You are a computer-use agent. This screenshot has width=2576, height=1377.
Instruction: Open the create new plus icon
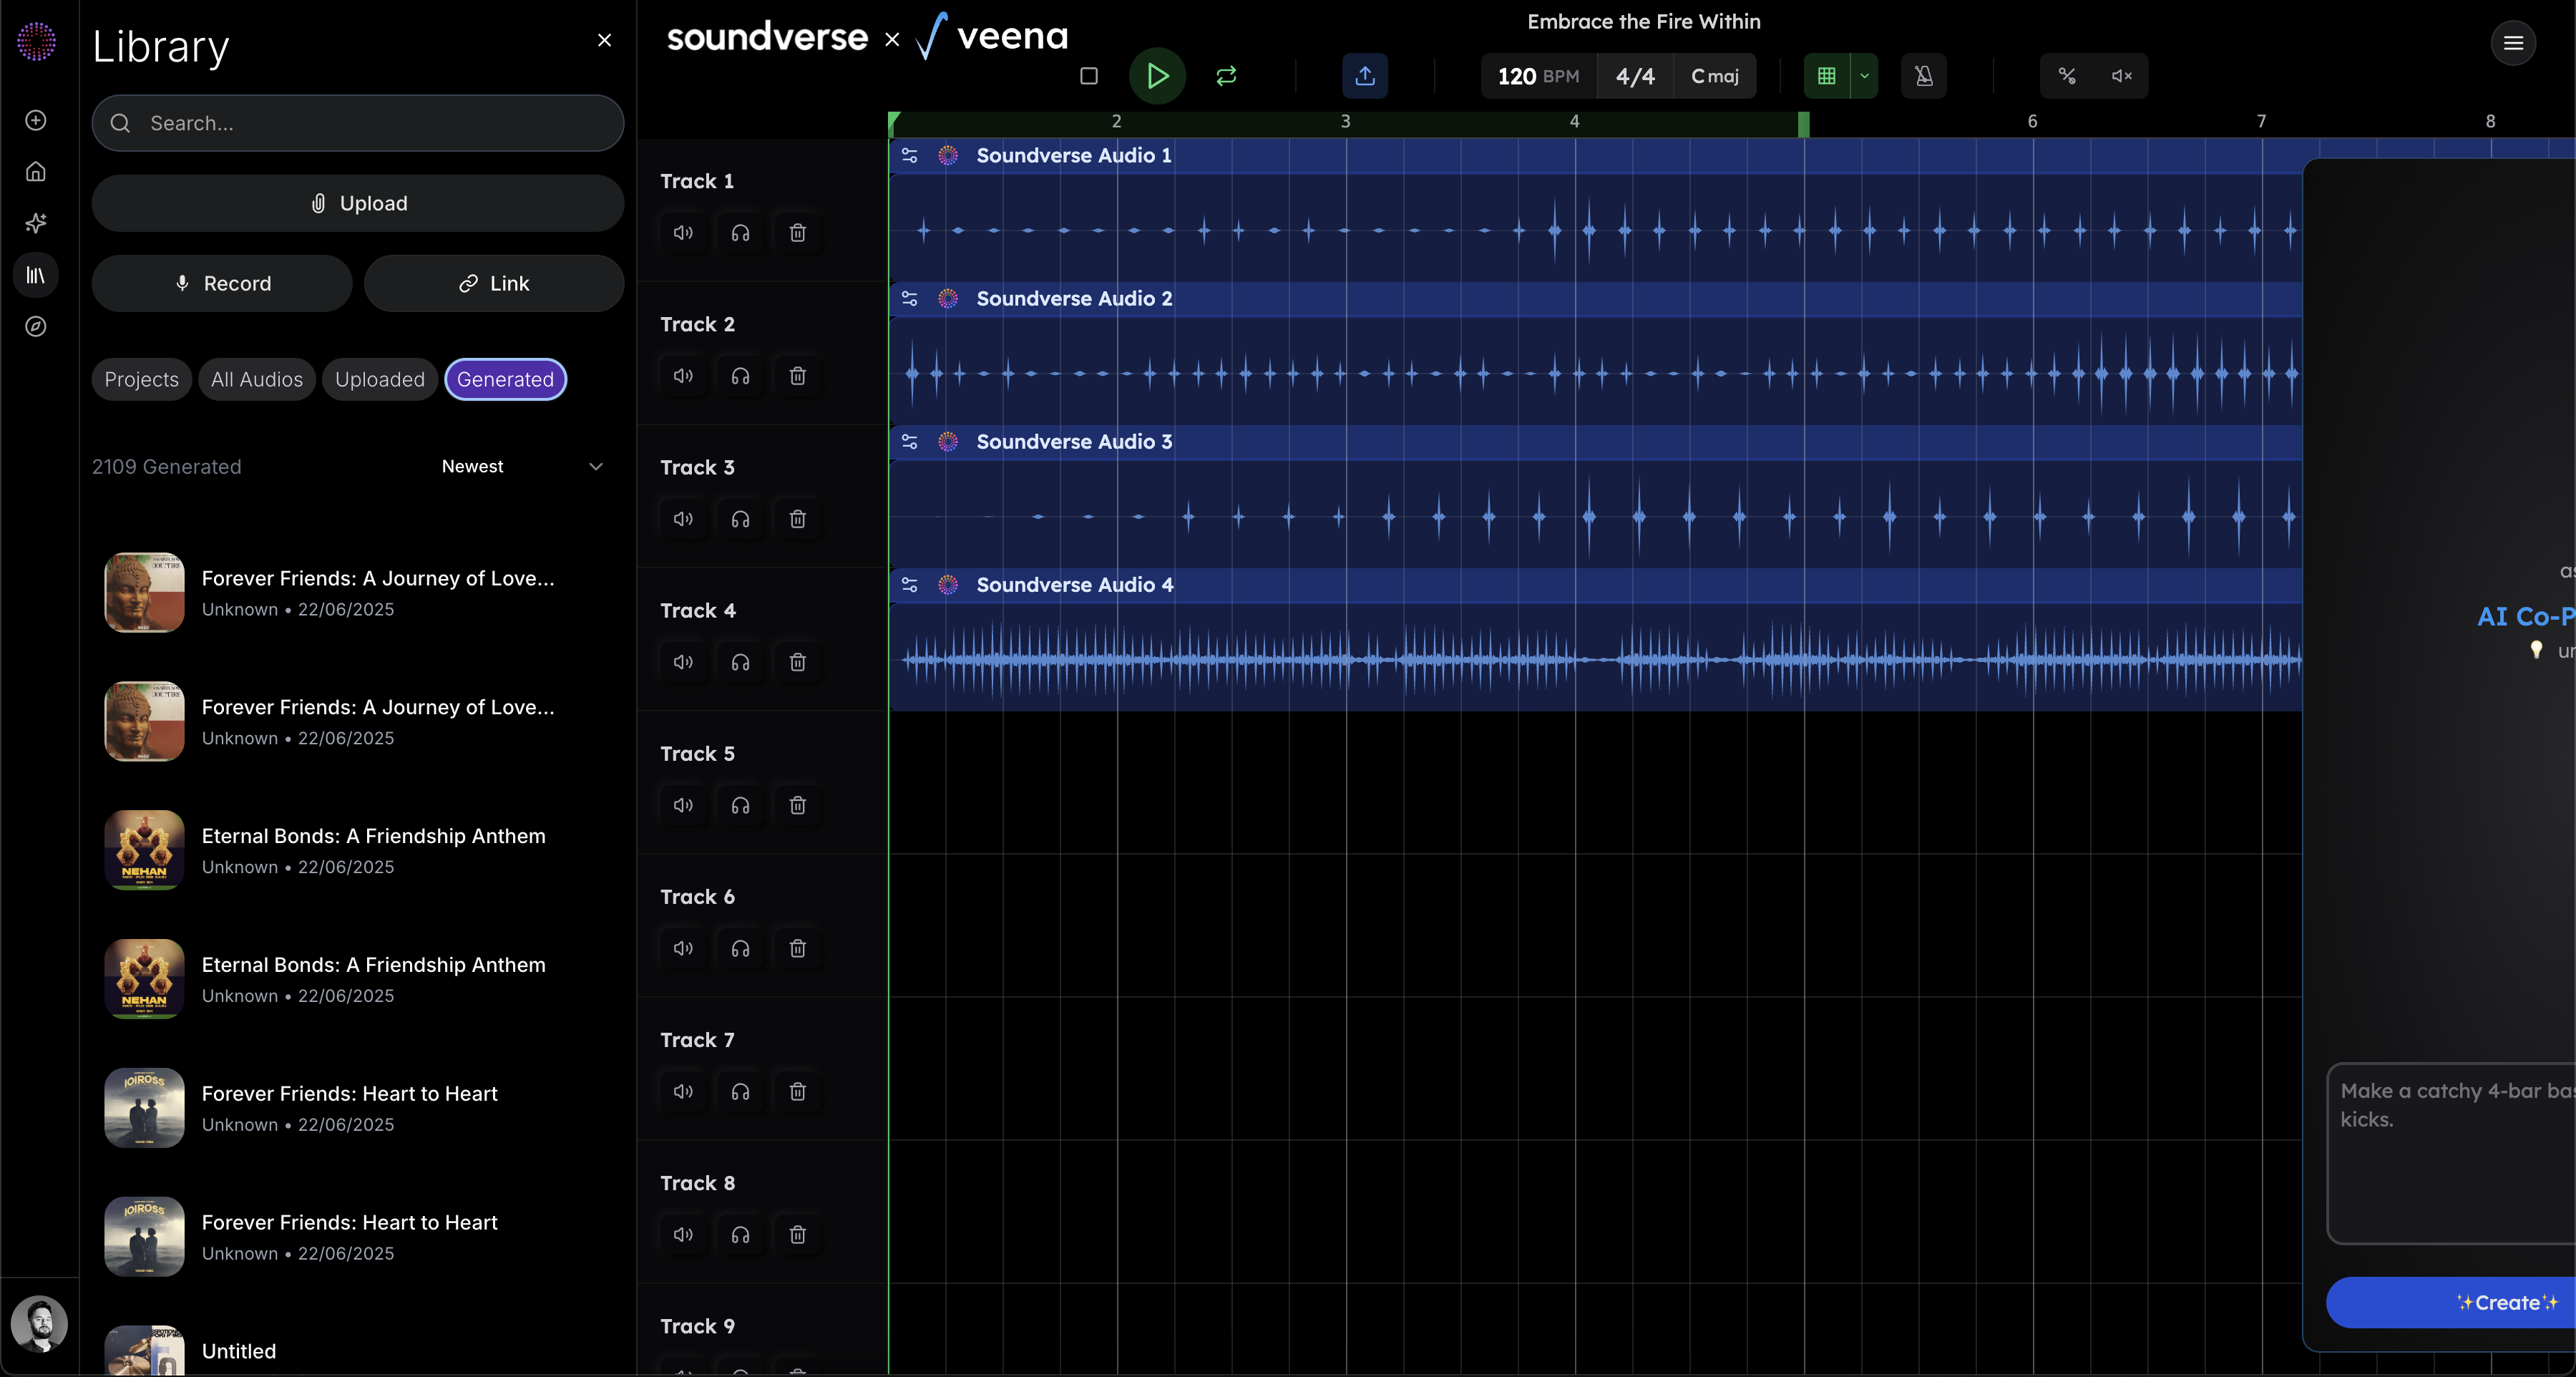36,120
